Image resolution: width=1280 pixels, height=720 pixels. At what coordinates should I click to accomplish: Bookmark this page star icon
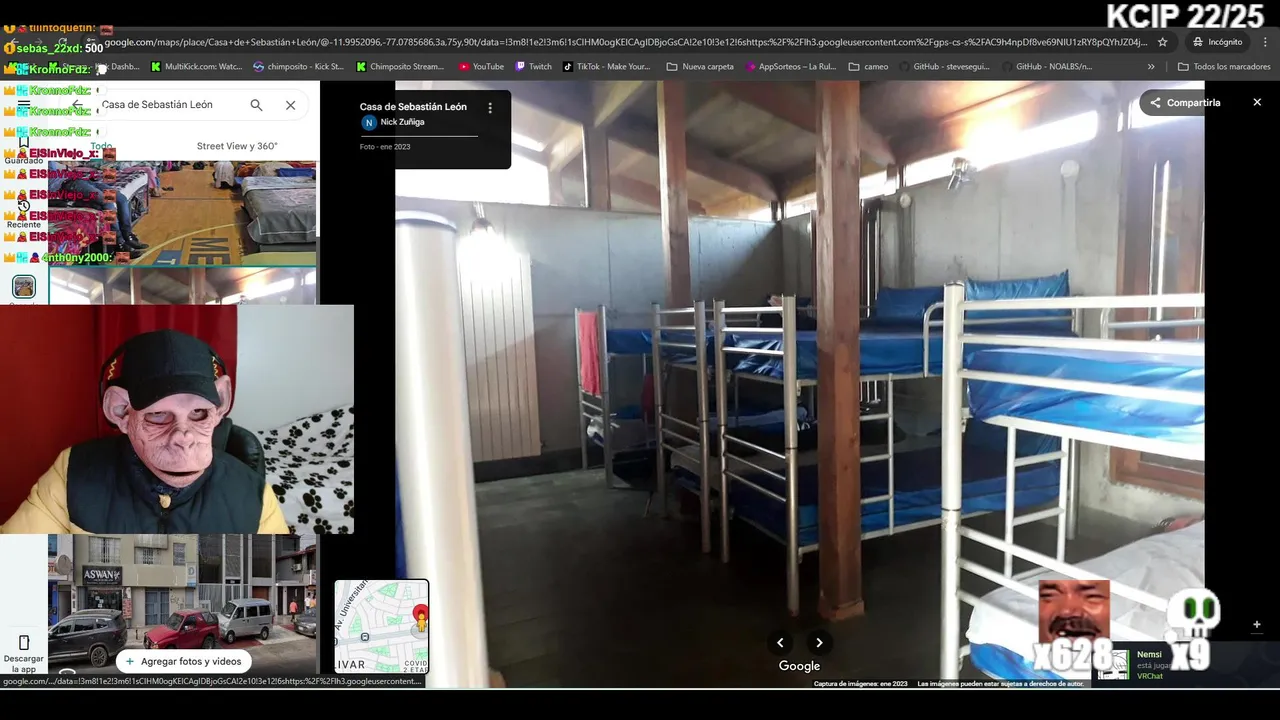[1162, 42]
